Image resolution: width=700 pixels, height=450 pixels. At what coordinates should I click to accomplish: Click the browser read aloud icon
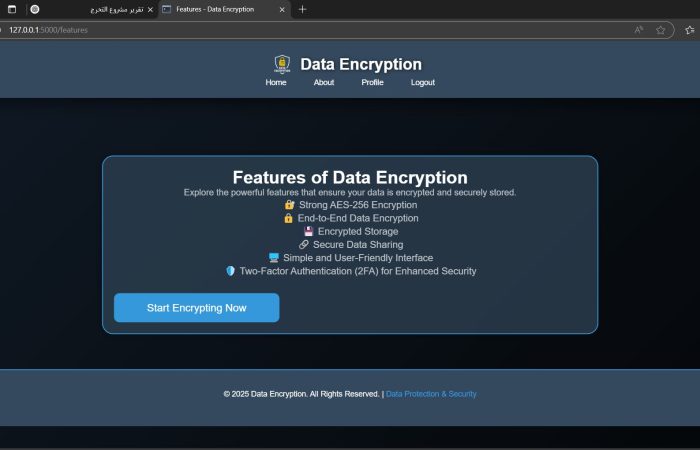[639, 30]
